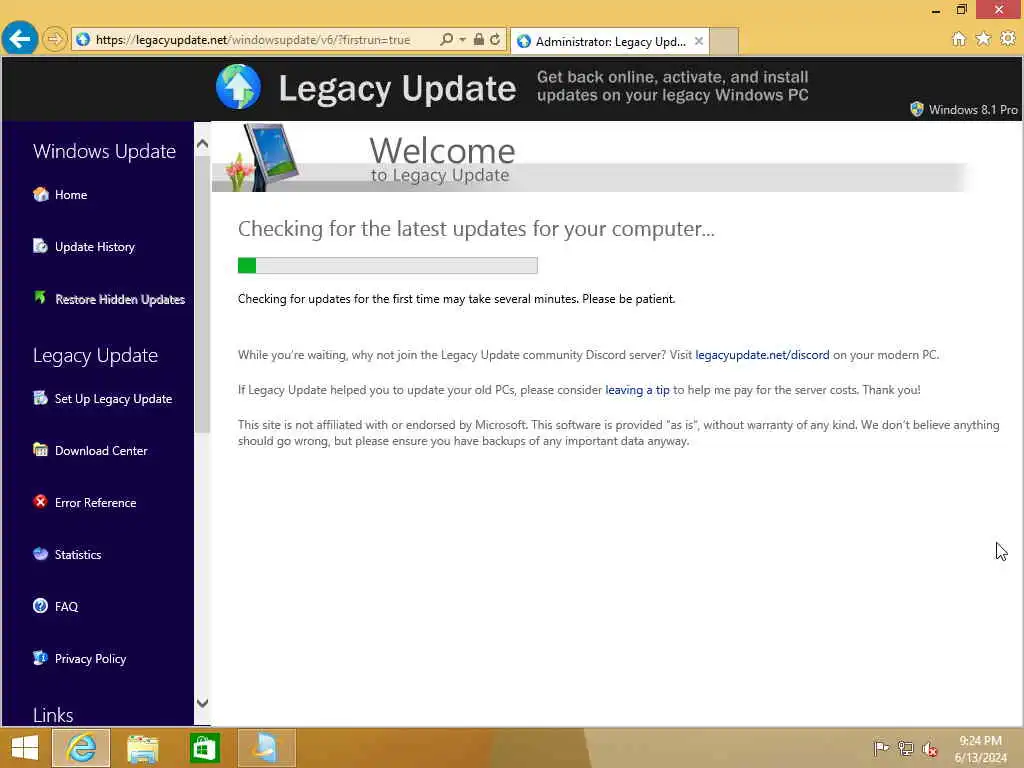Click the update check progress bar
This screenshot has height=768, width=1024.
click(x=388, y=265)
